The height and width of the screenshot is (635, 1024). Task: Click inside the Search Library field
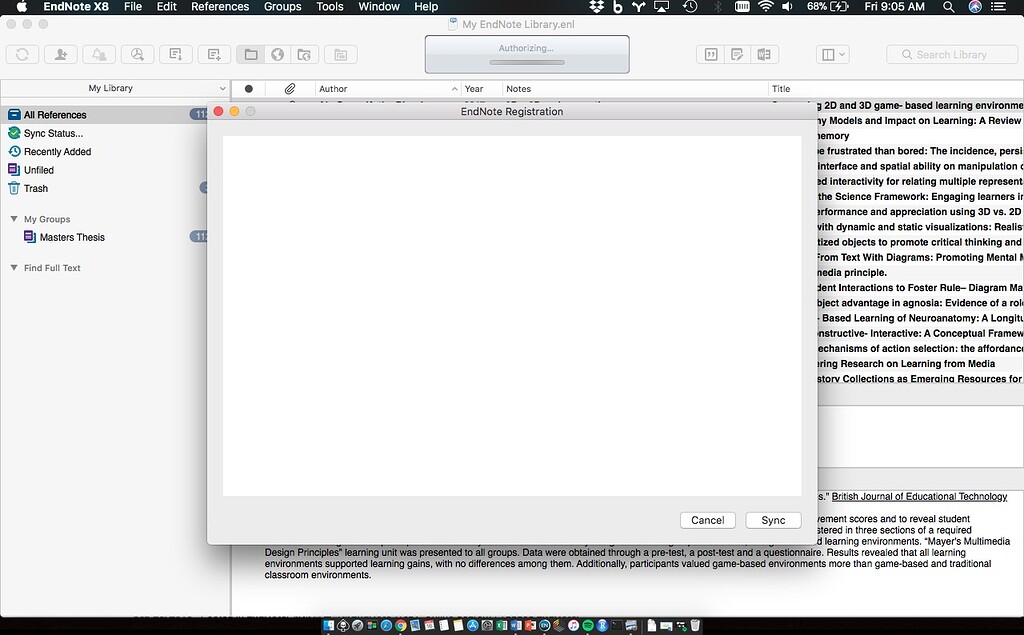[951, 54]
